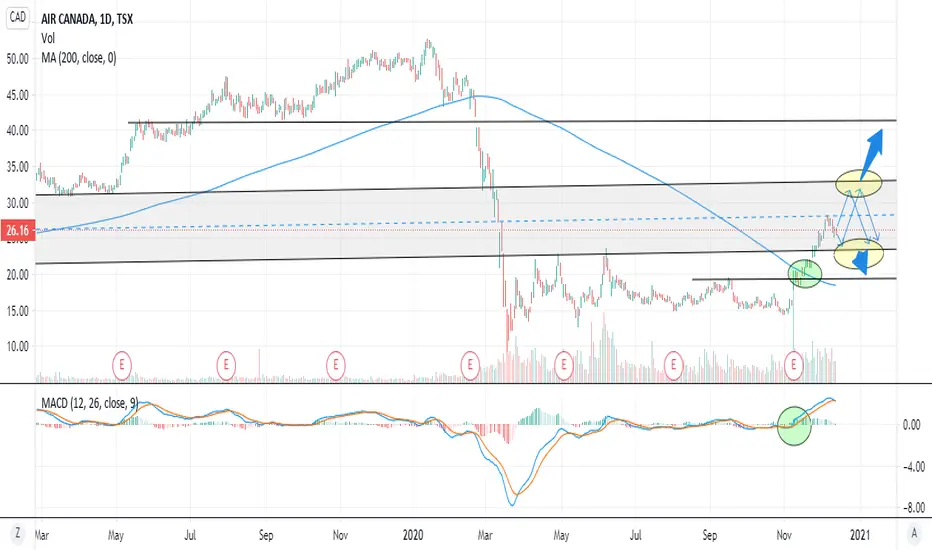The width and height of the screenshot is (932, 550).
Task: Open the leftmost earnings E marker
Action: click(x=122, y=364)
